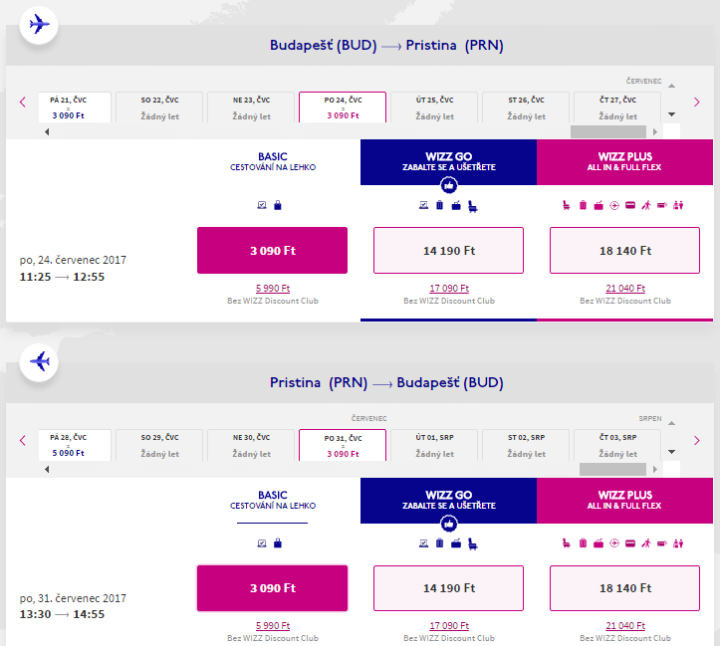Show next dates for Budapest to Pristina
Image resolution: width=720 pixels, height=646 pixels.
[697, 102]
